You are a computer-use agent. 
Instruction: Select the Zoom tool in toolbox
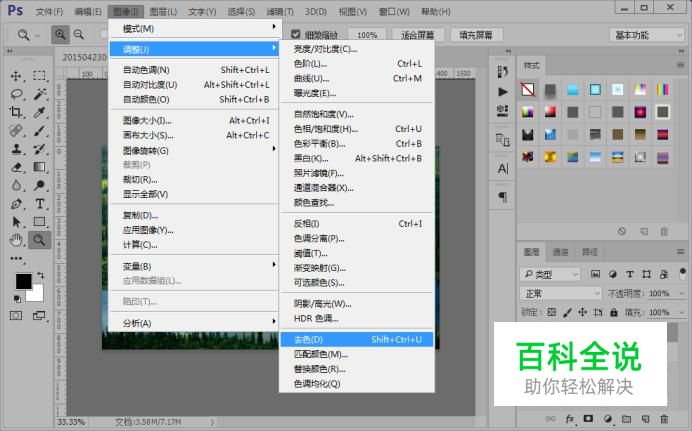[x=40, y=240]
